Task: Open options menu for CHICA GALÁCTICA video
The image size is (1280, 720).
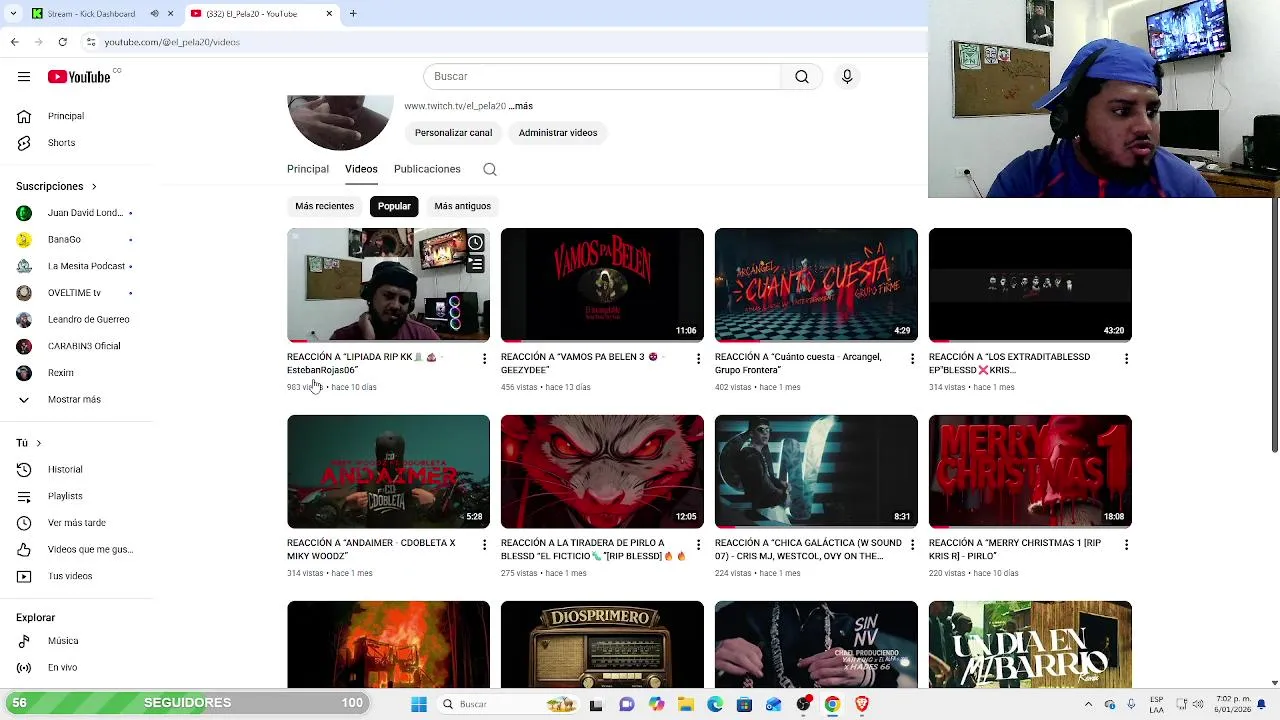Action: tap(912, 545)
